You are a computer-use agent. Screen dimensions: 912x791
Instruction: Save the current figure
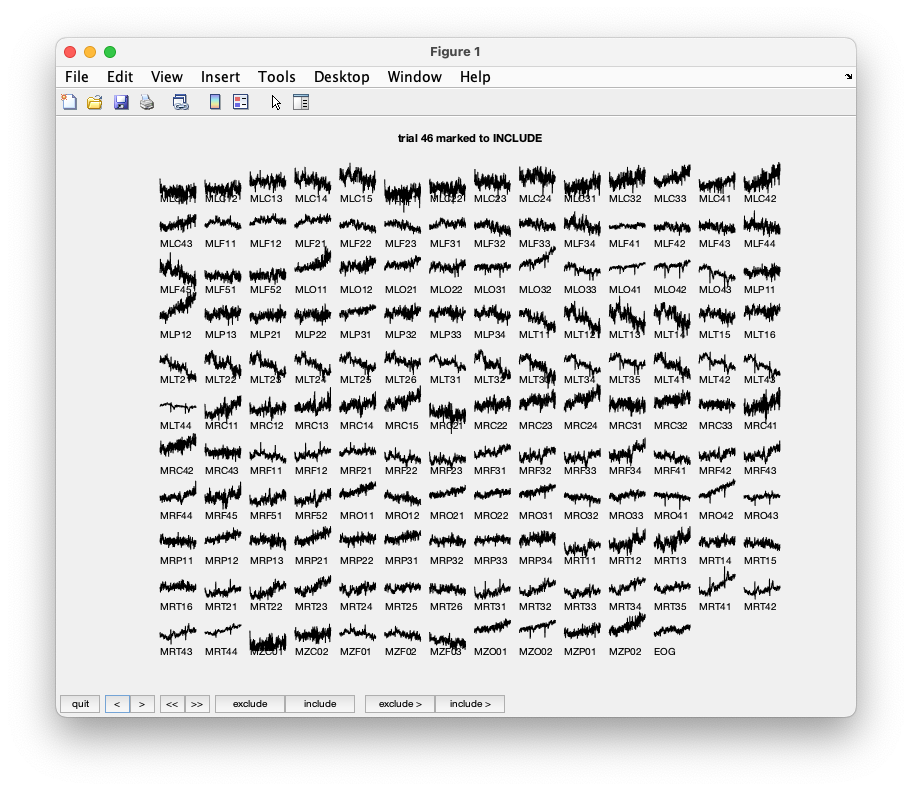click(x=121, y=101)
